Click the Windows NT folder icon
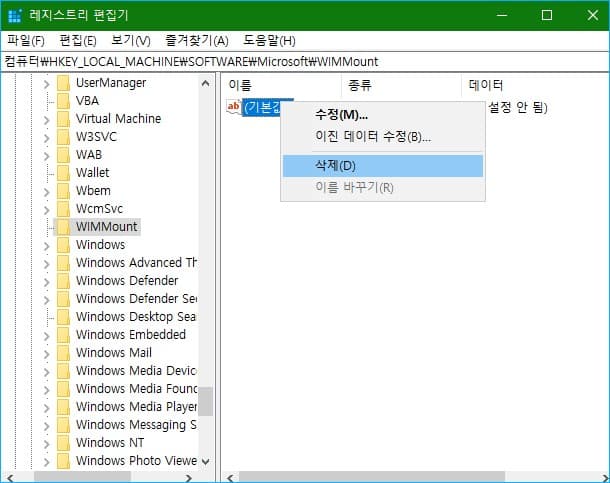 [63, 443]
